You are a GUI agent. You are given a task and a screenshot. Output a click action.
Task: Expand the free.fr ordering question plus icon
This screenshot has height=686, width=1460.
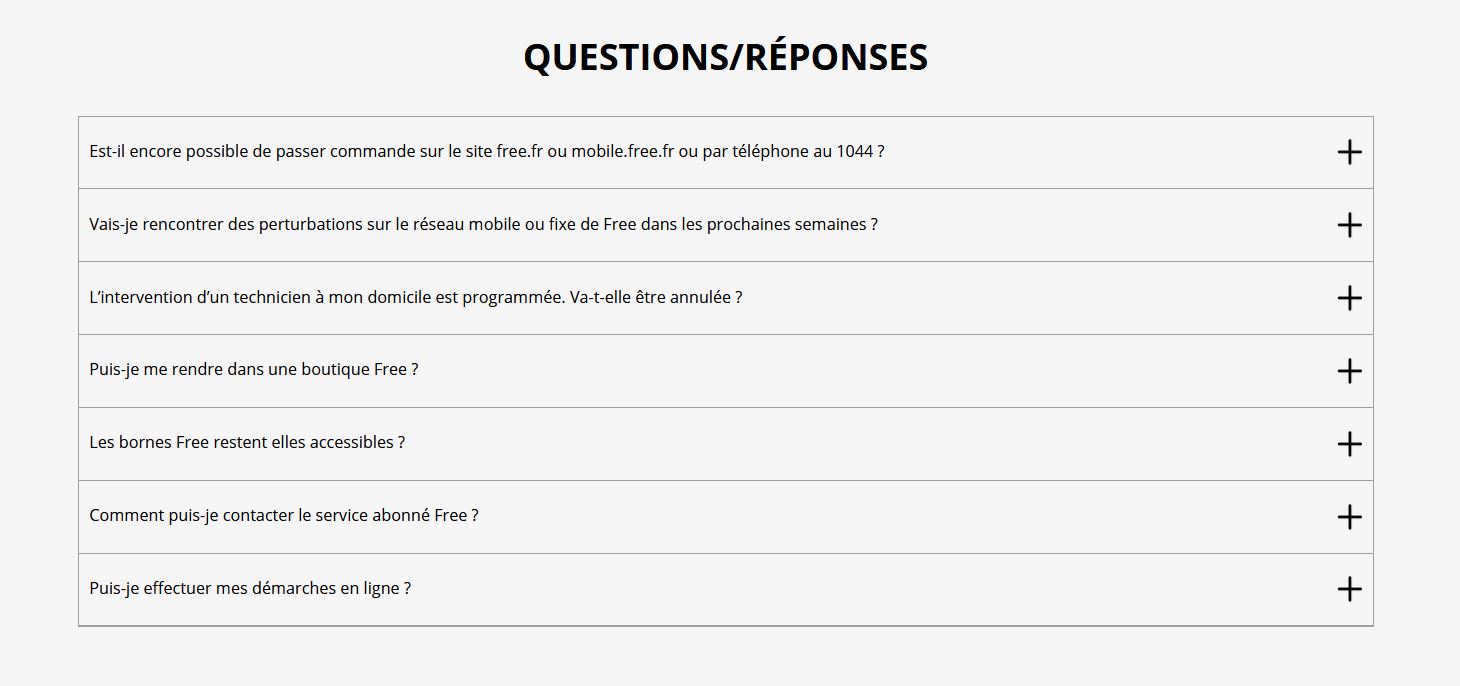pos(1349,152)
